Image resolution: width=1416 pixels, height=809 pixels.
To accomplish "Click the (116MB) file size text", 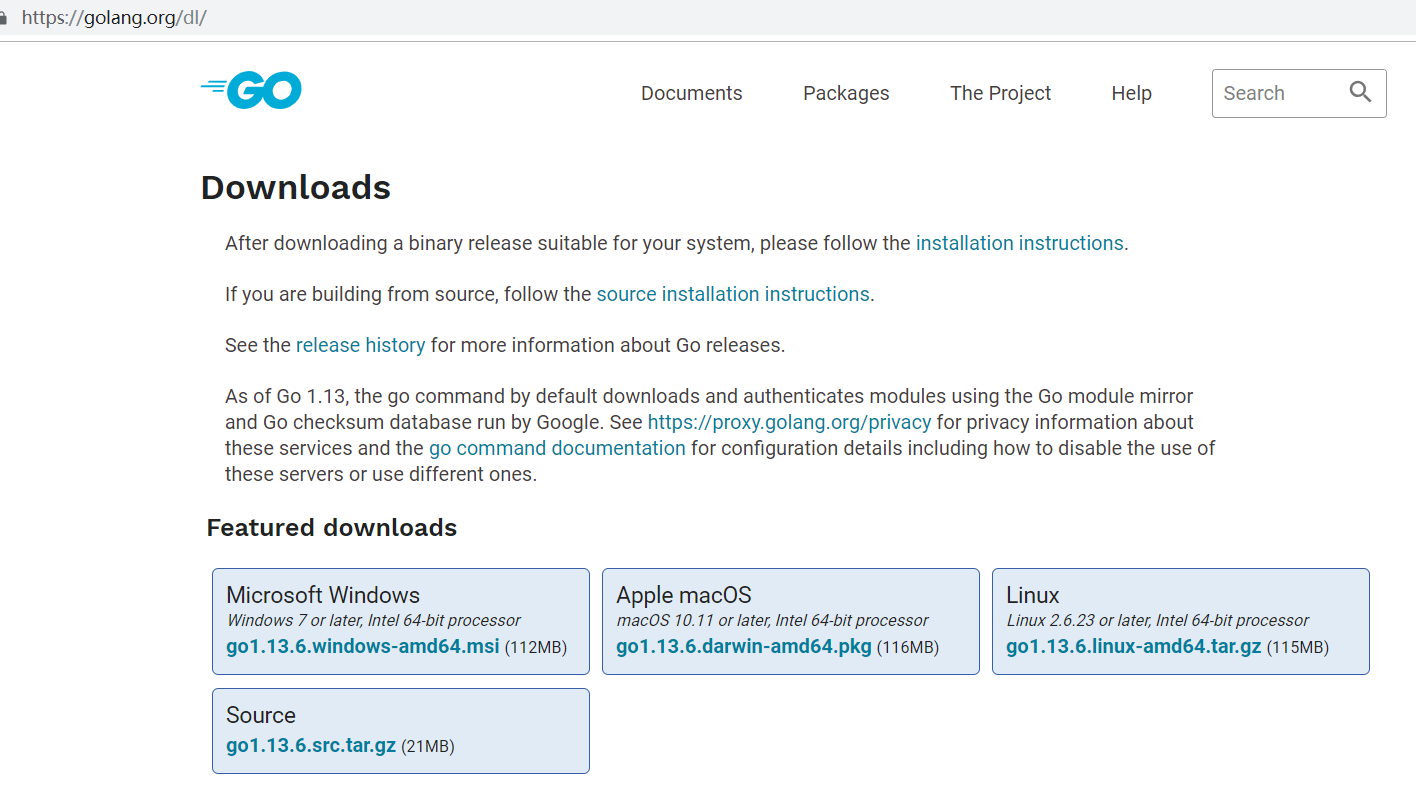I will pyautogui.click(x=908, y=648).
